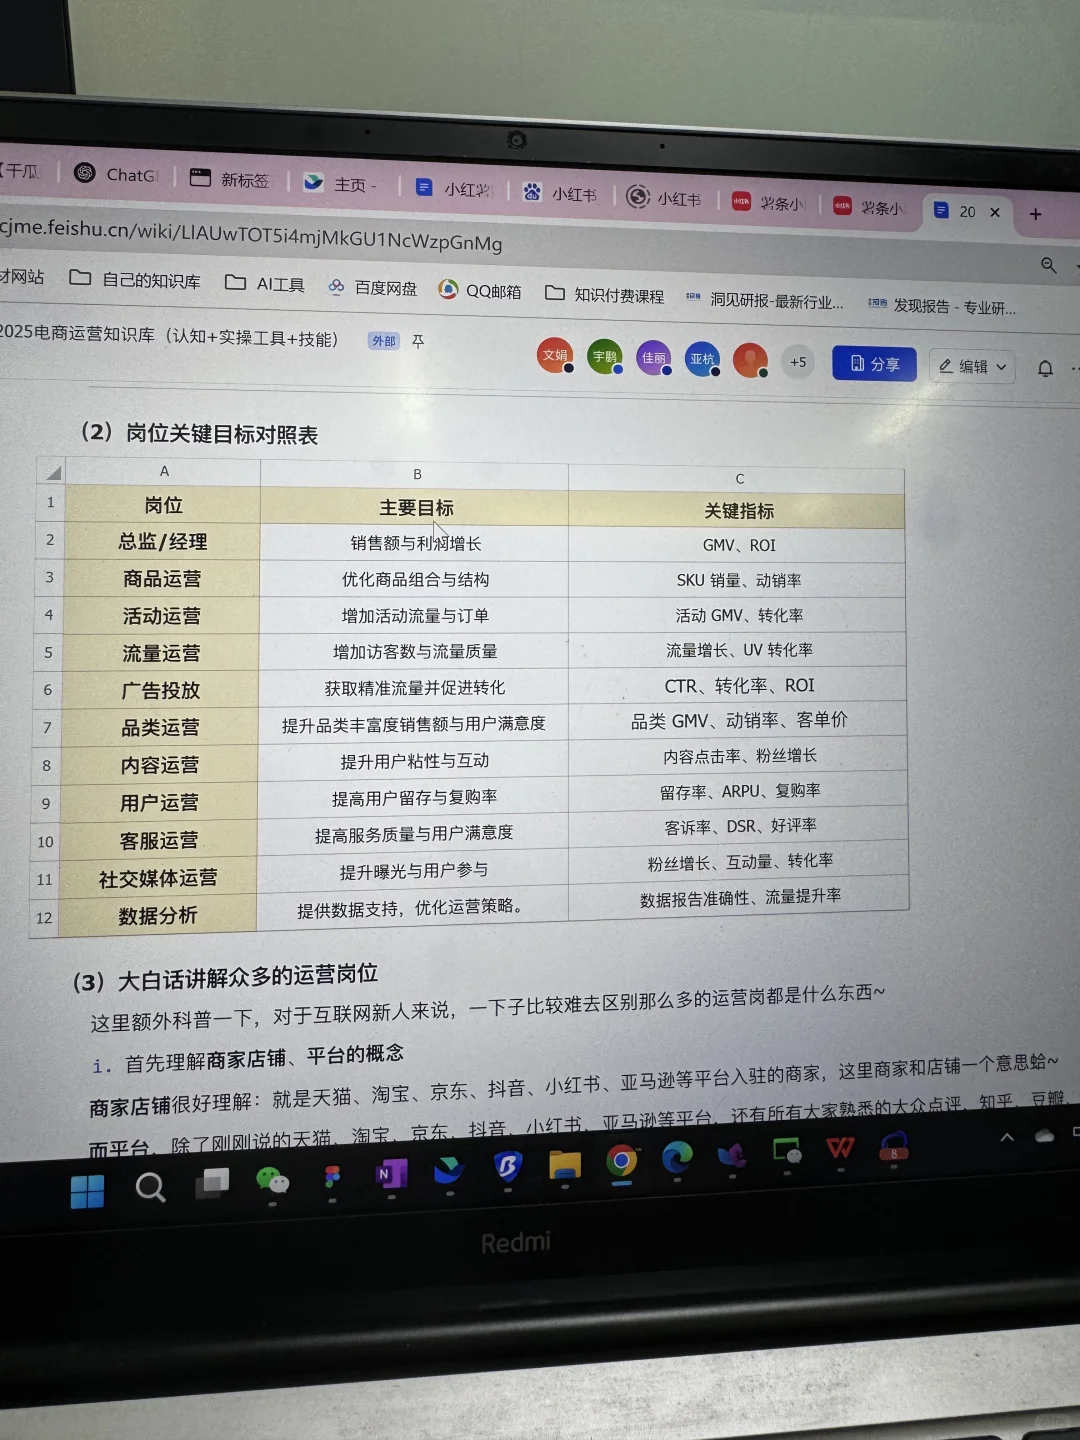Image resolution: width=1080 pixels, height=1440 pixels.
Task: Open notifications with the bell icon
Action: pos(1045,369)
